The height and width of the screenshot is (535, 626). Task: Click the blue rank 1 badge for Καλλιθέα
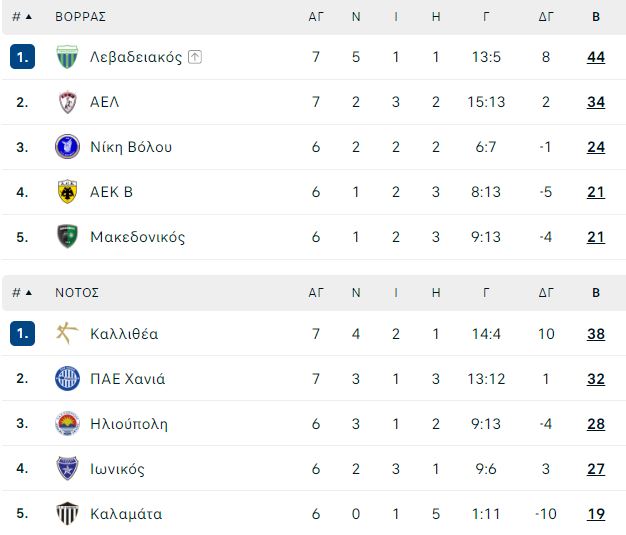(22, 333)
